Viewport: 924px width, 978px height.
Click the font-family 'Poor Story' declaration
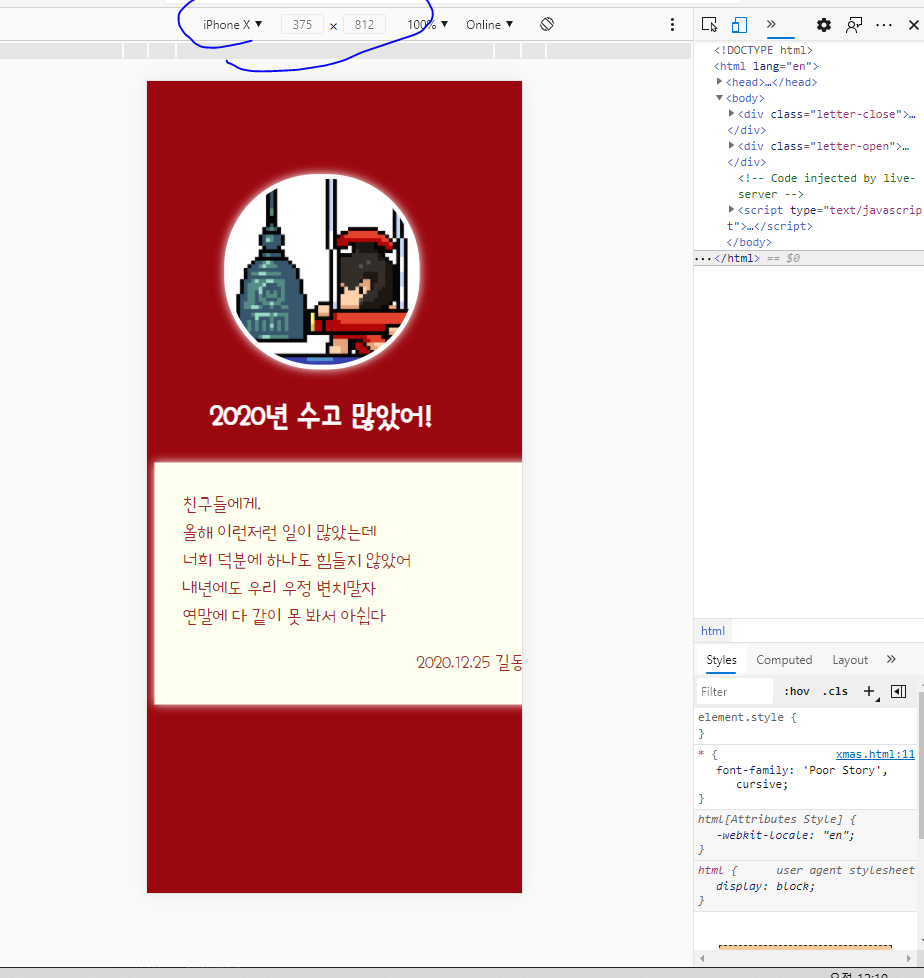coord(801,777)
